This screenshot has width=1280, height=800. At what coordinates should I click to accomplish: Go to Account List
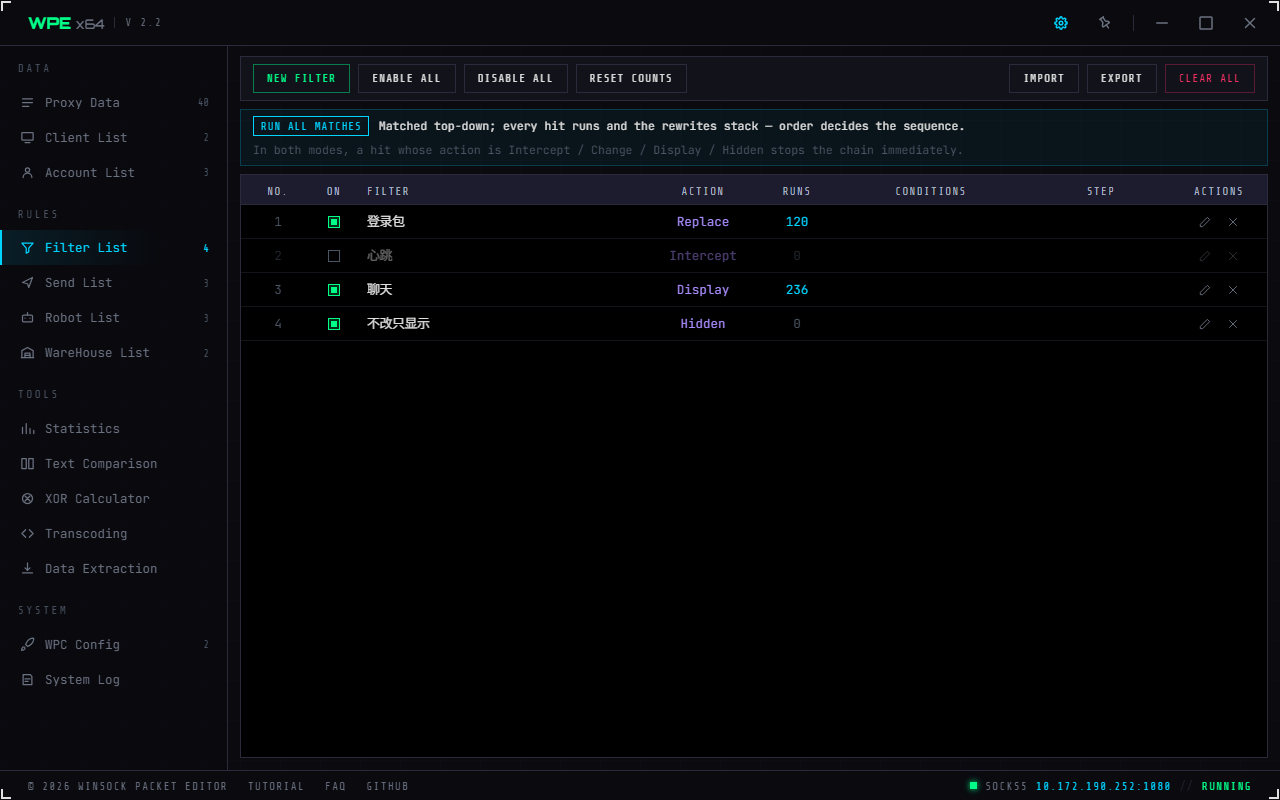114,173
